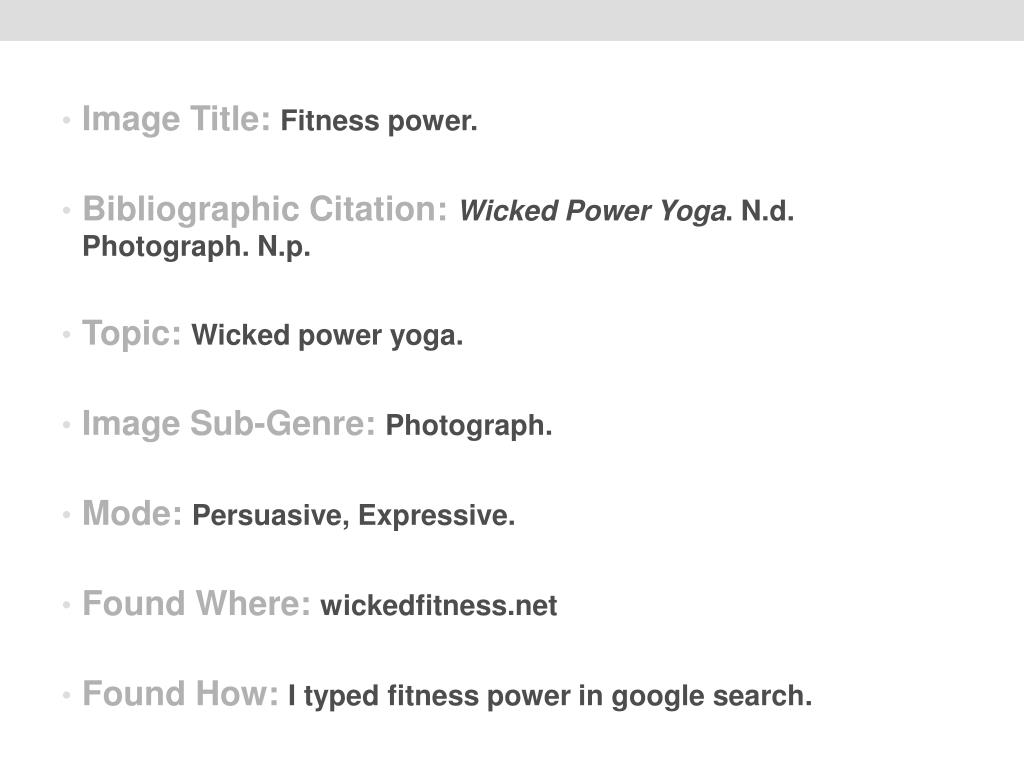Click the italic 'Wicked Power Yoga' citation
Viewport: 1024px width, 768px height.
[x=593, y=211]
